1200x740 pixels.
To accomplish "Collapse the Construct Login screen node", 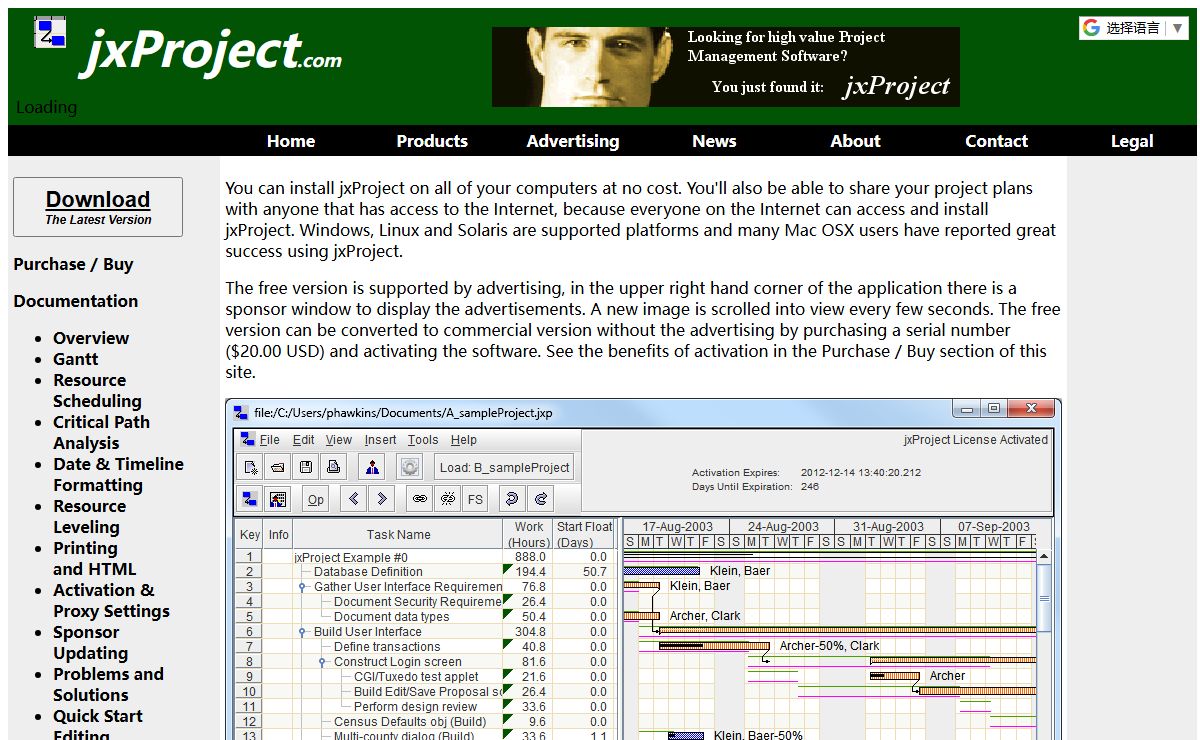I will click(322, 662).
